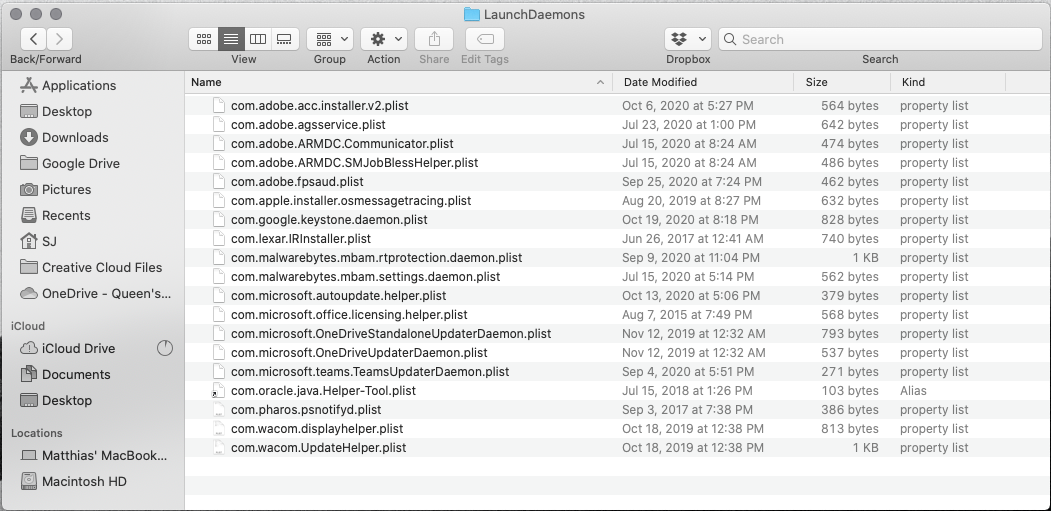This screenshot has width=1051, height=511.
Task: Click the 828 bytes size cell
Action: (849, 219)
